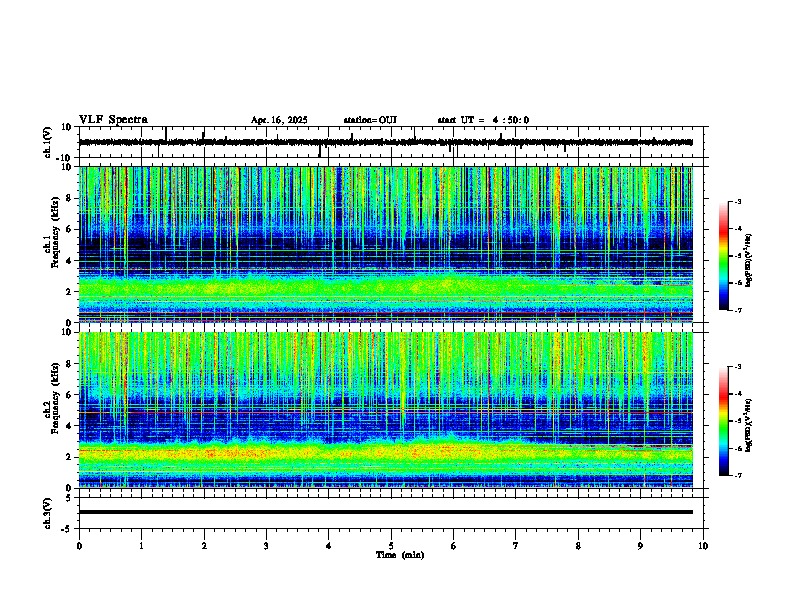Click "6" kHz tick on ch.1 spectrogram

point(70,230)
